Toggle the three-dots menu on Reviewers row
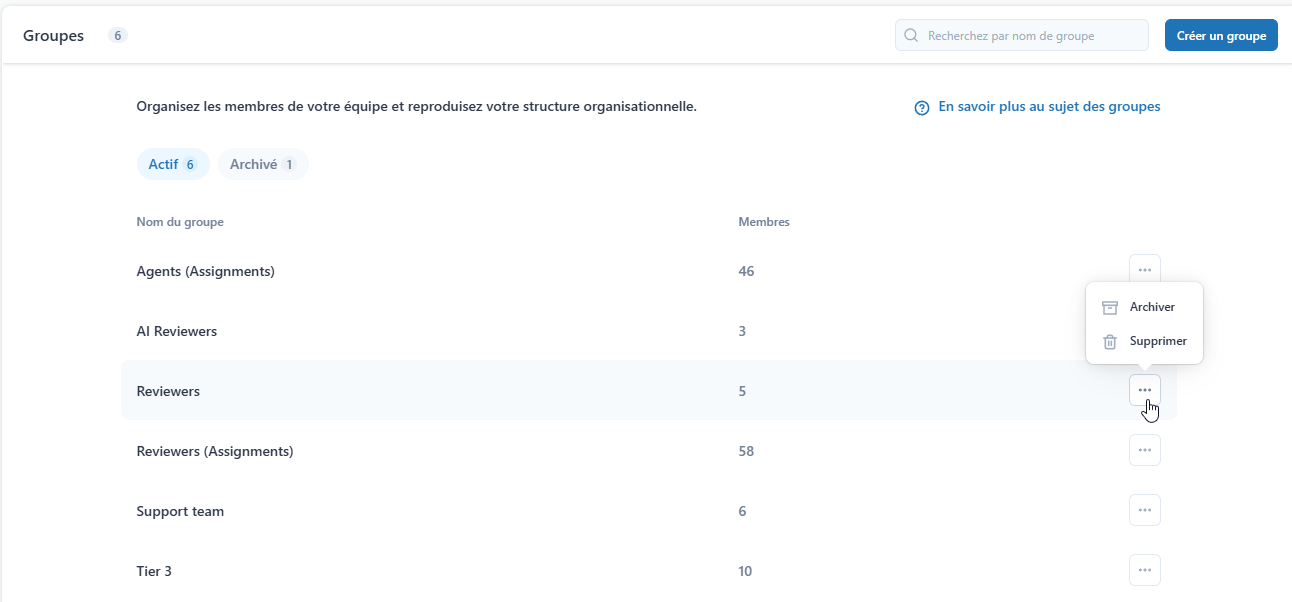Viewport: 1292px width, 602px height. coord(1145,390)
